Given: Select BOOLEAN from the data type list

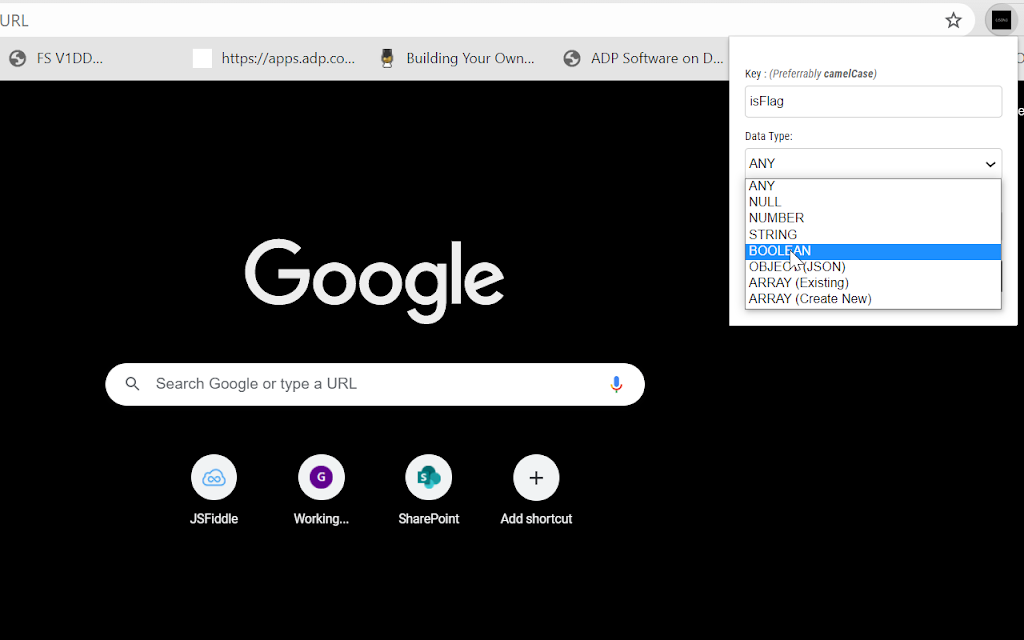Looking at the screenshot, I should pyautogui.click(x=873, y=251).
